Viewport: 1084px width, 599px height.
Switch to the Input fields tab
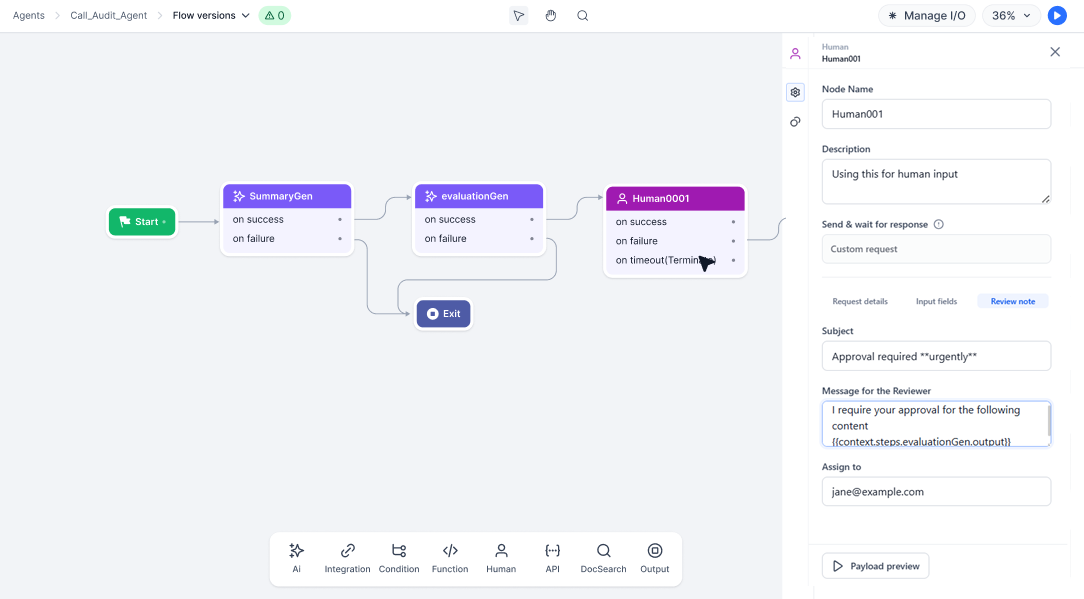(x=936, y=300)
